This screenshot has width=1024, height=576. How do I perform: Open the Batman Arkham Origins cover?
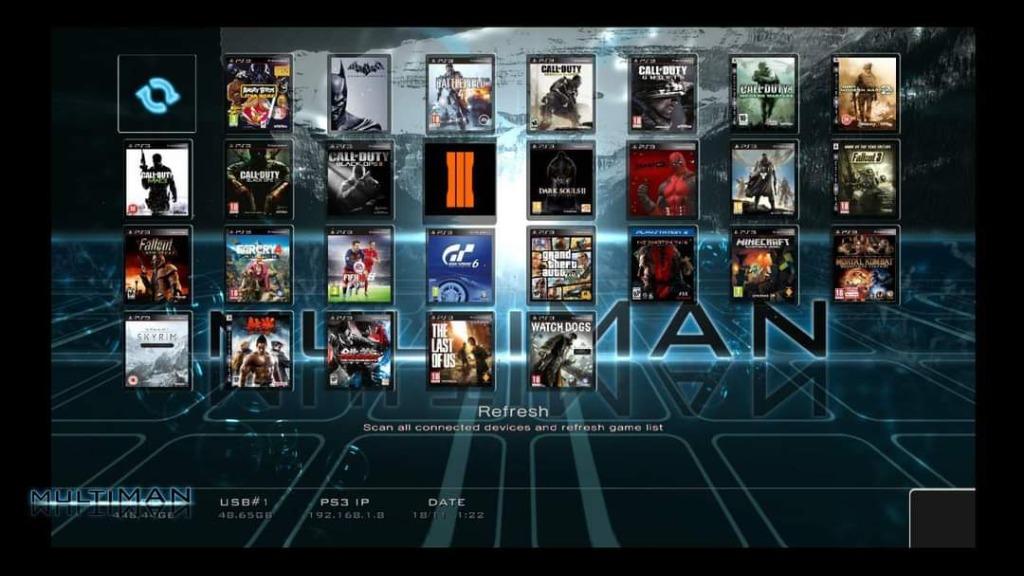click(359, 94)
